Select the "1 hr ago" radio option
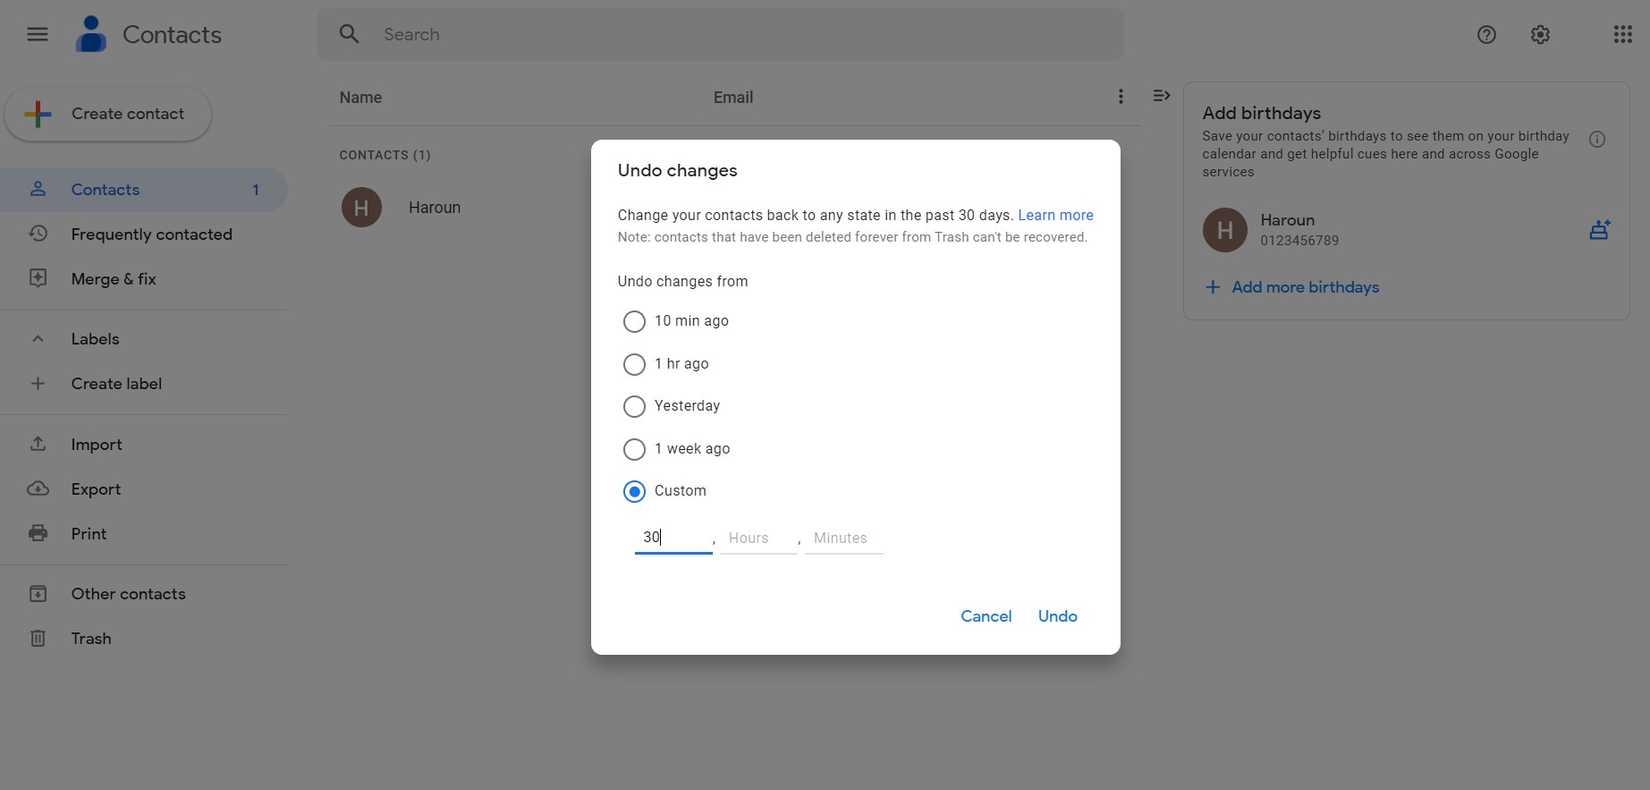Viewport: 1650px width, 790px height. (634, 364)
